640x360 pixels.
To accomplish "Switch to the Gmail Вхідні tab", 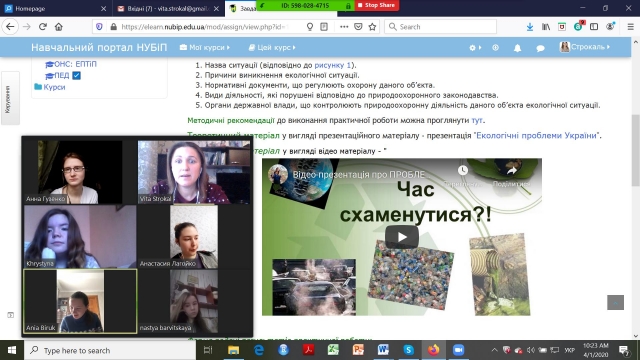I will tap(168, 9).
